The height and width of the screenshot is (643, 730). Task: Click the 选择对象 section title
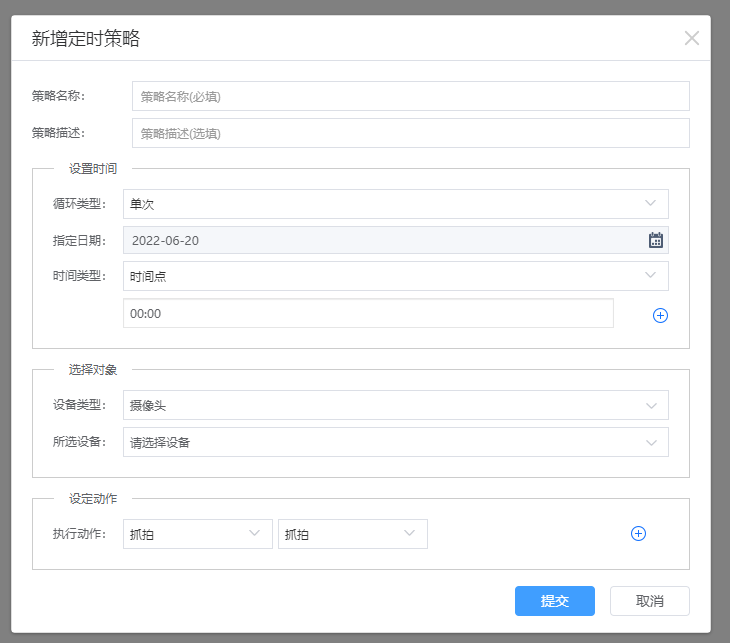click(93, 370)
